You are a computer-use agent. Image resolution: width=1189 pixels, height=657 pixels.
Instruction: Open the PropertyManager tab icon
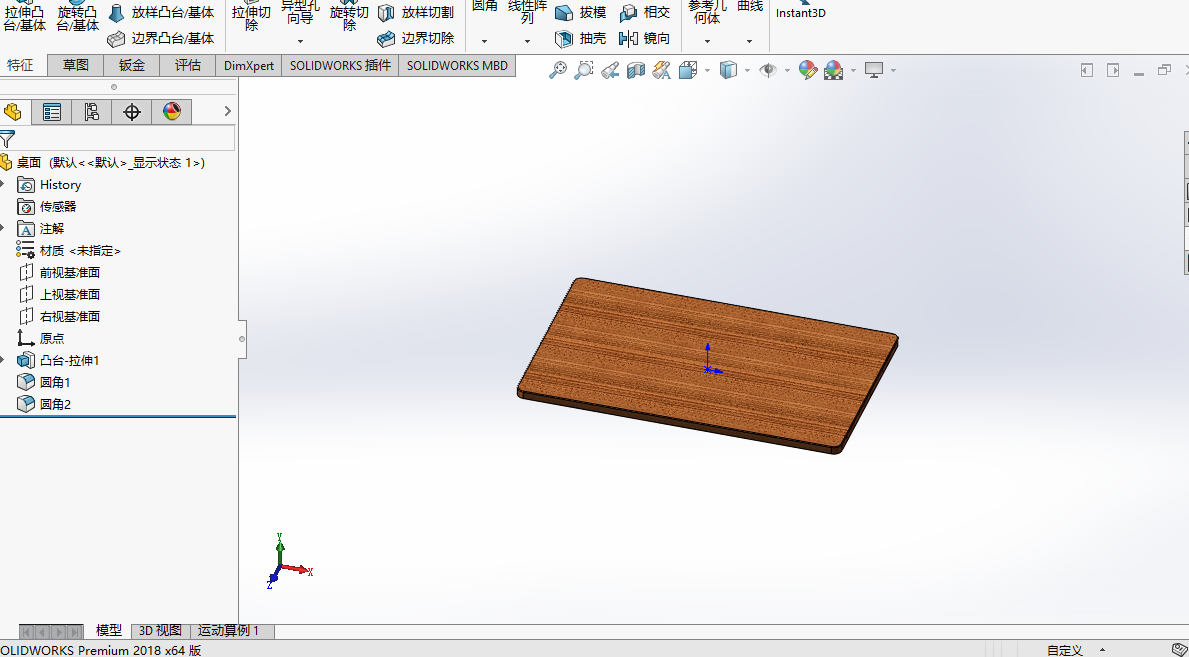coord(51,112)
